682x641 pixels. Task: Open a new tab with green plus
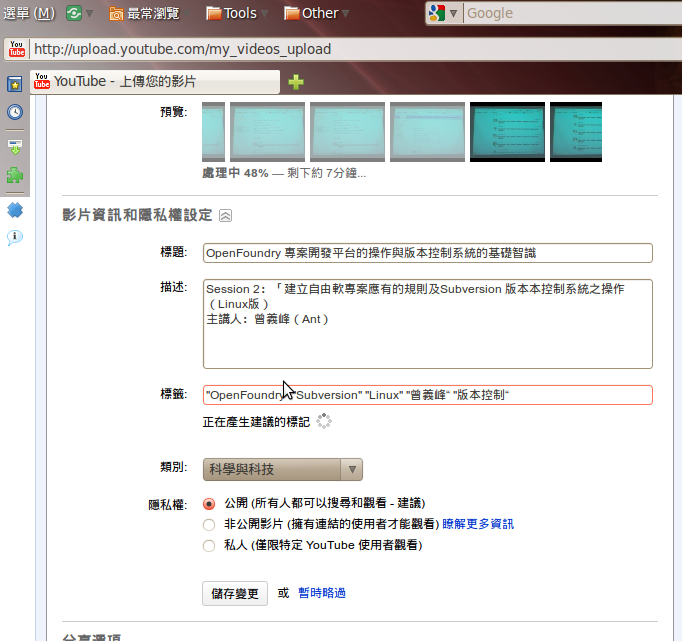tap(296, 82)
